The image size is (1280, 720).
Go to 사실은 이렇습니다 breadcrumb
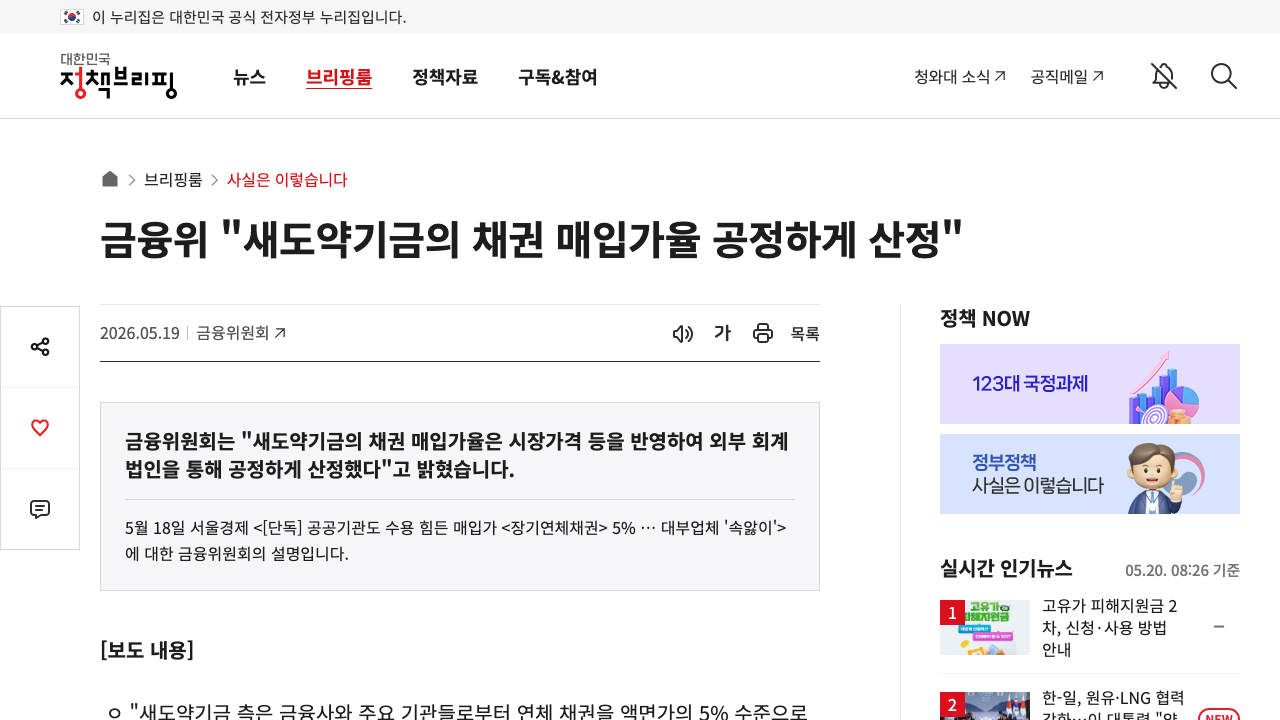pyautogui.click(x=287, y=180)
